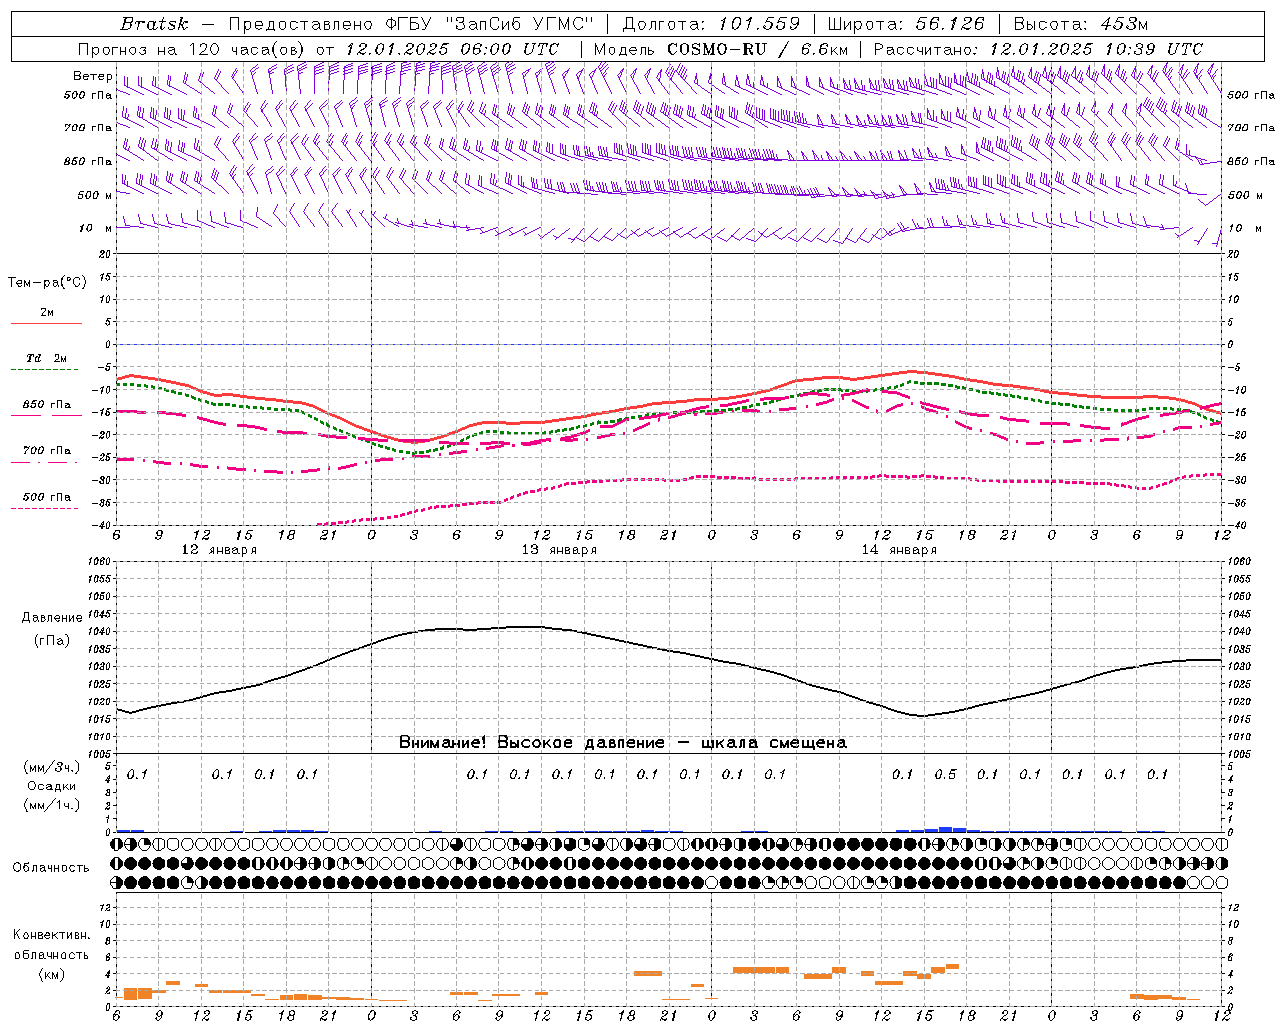Click the '(км)' unit under convective label
The width and height of the screenshot is (1280, 1024).
click(51, 974)
